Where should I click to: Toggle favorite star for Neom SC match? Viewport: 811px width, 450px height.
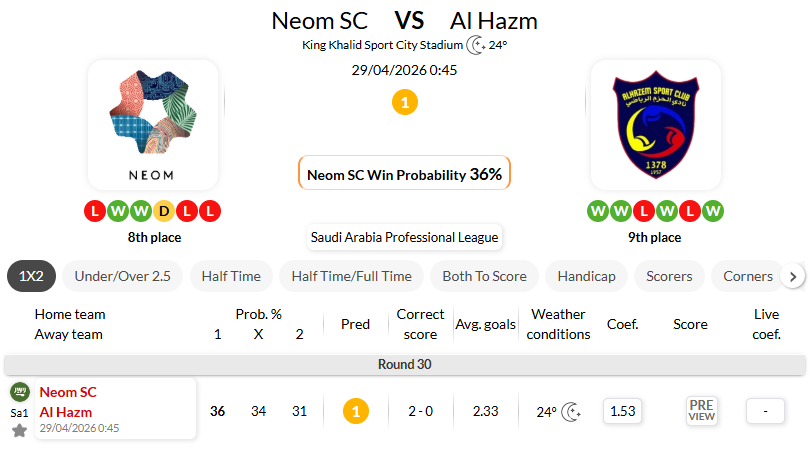click(x=19, y=431)
